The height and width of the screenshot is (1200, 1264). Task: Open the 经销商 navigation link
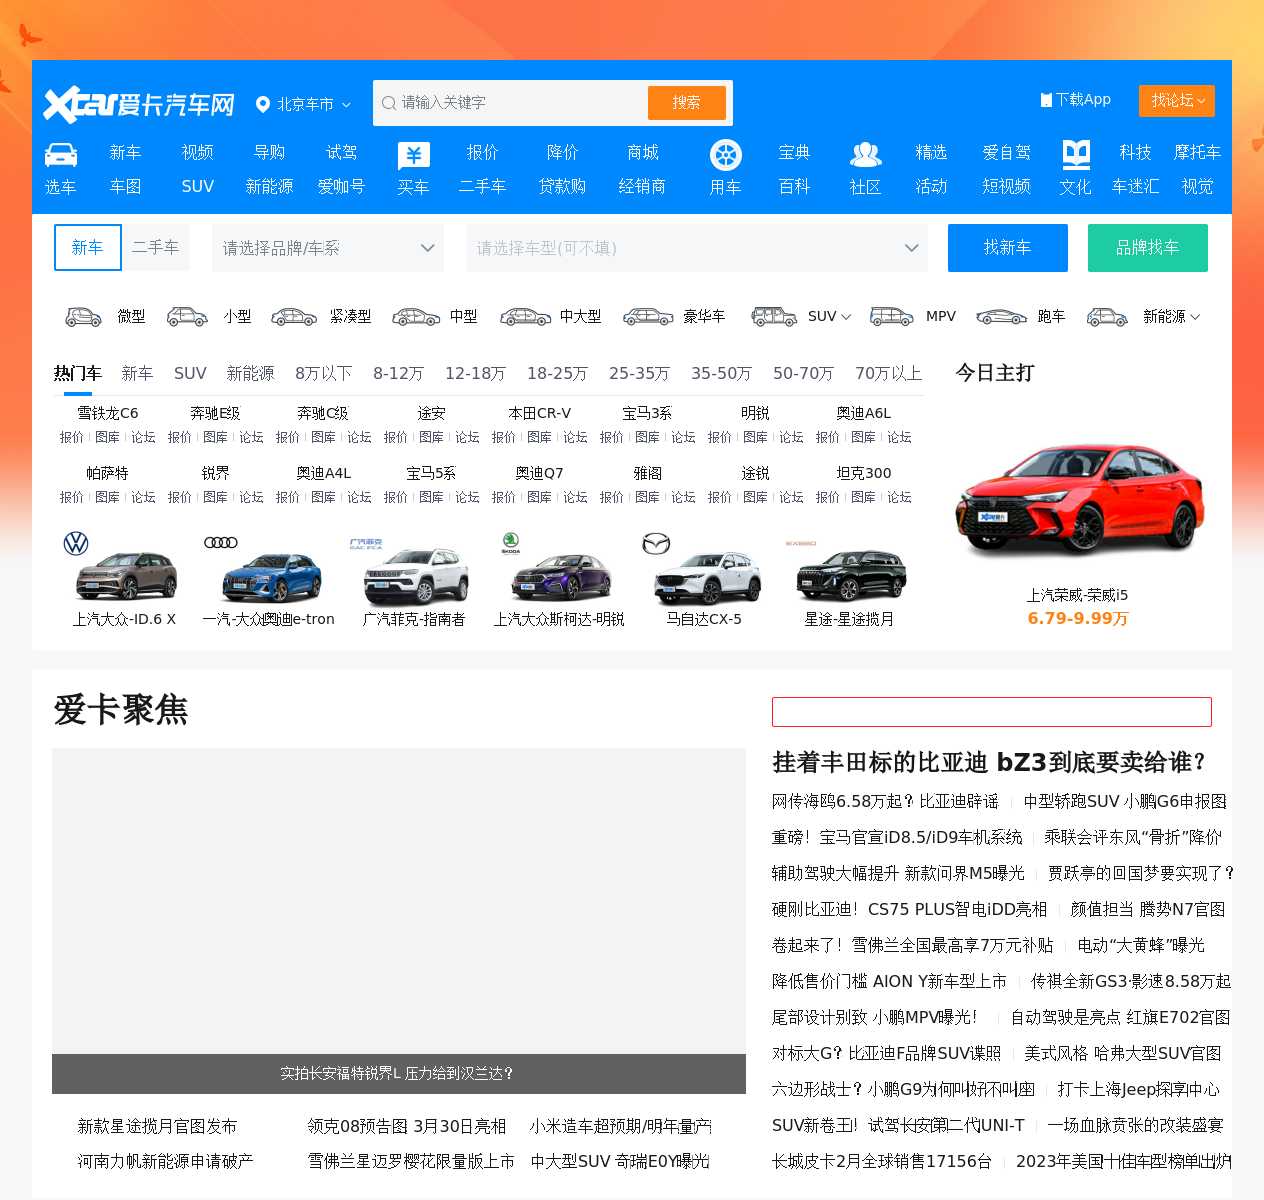642,186
